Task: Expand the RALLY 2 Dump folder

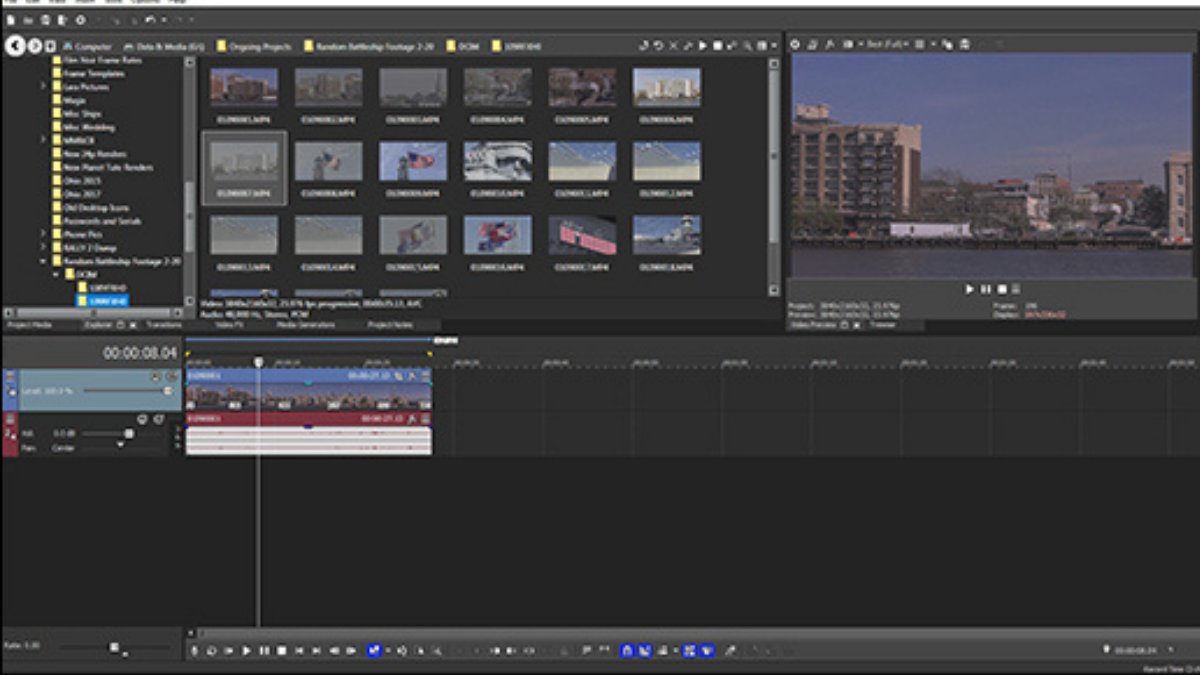Action: (44, 247)
